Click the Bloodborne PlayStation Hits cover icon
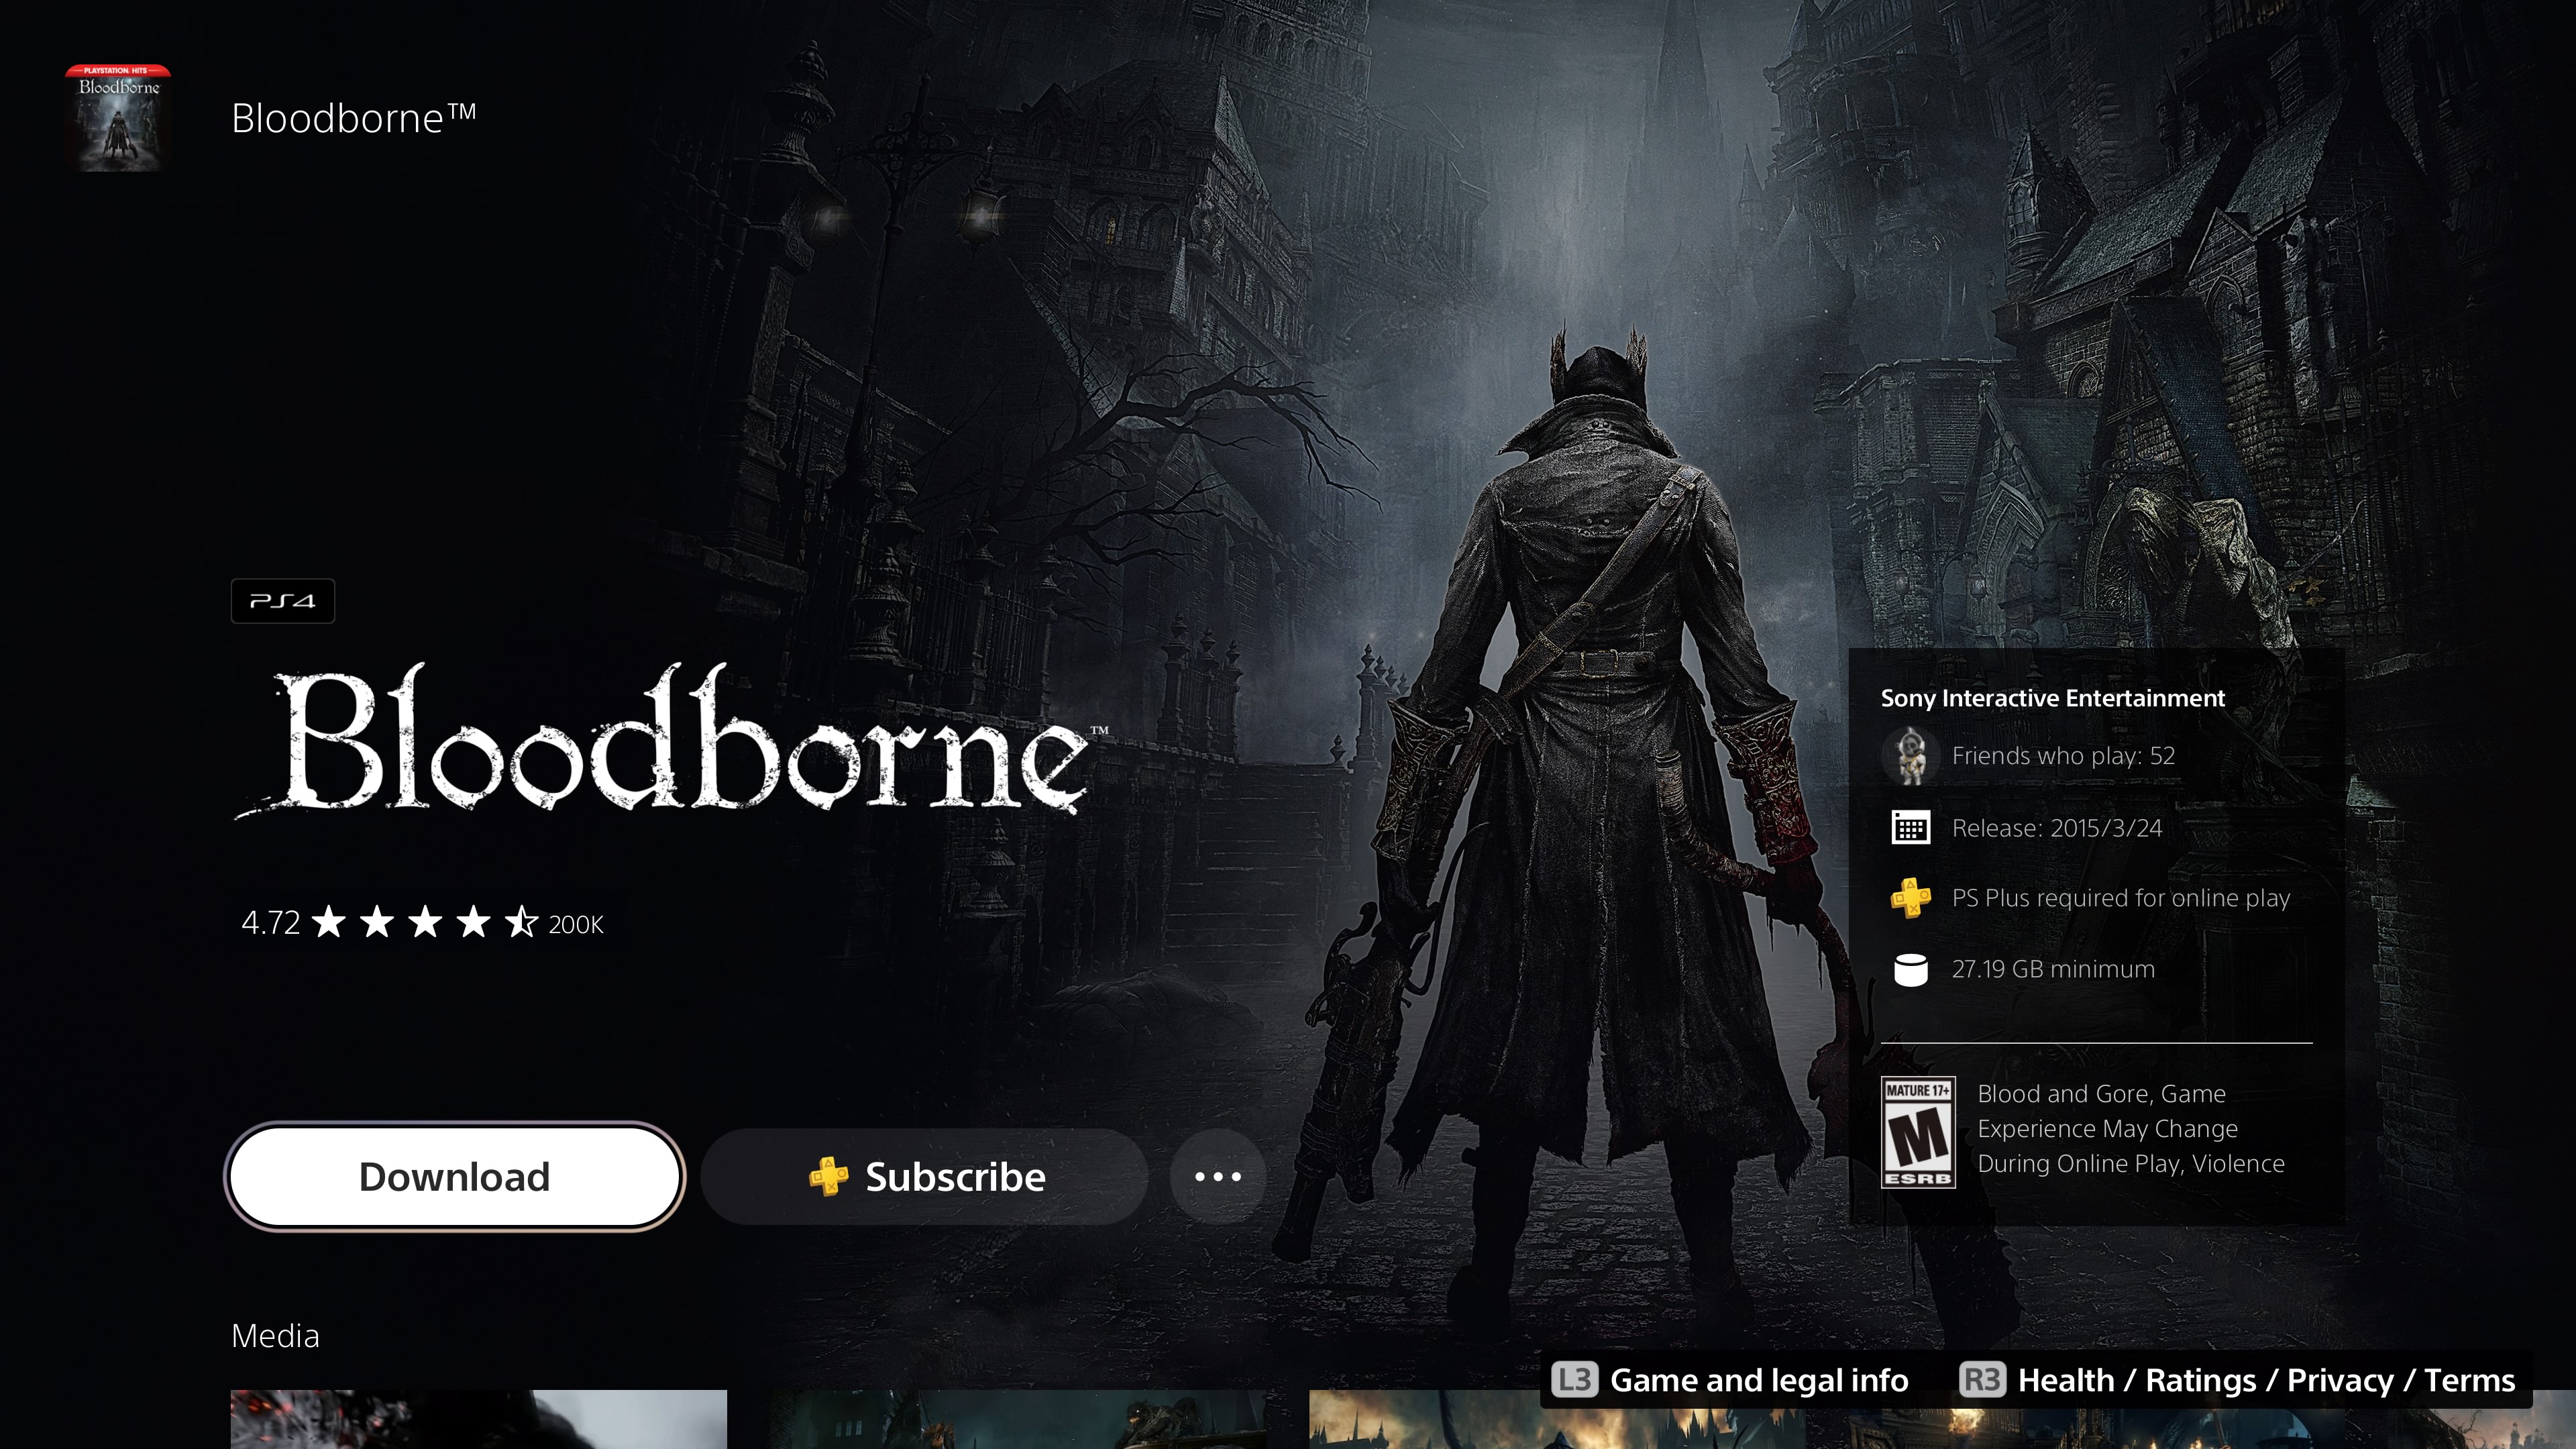Viewport: 2576px width, 1449px height. click(x=118, y=118)
